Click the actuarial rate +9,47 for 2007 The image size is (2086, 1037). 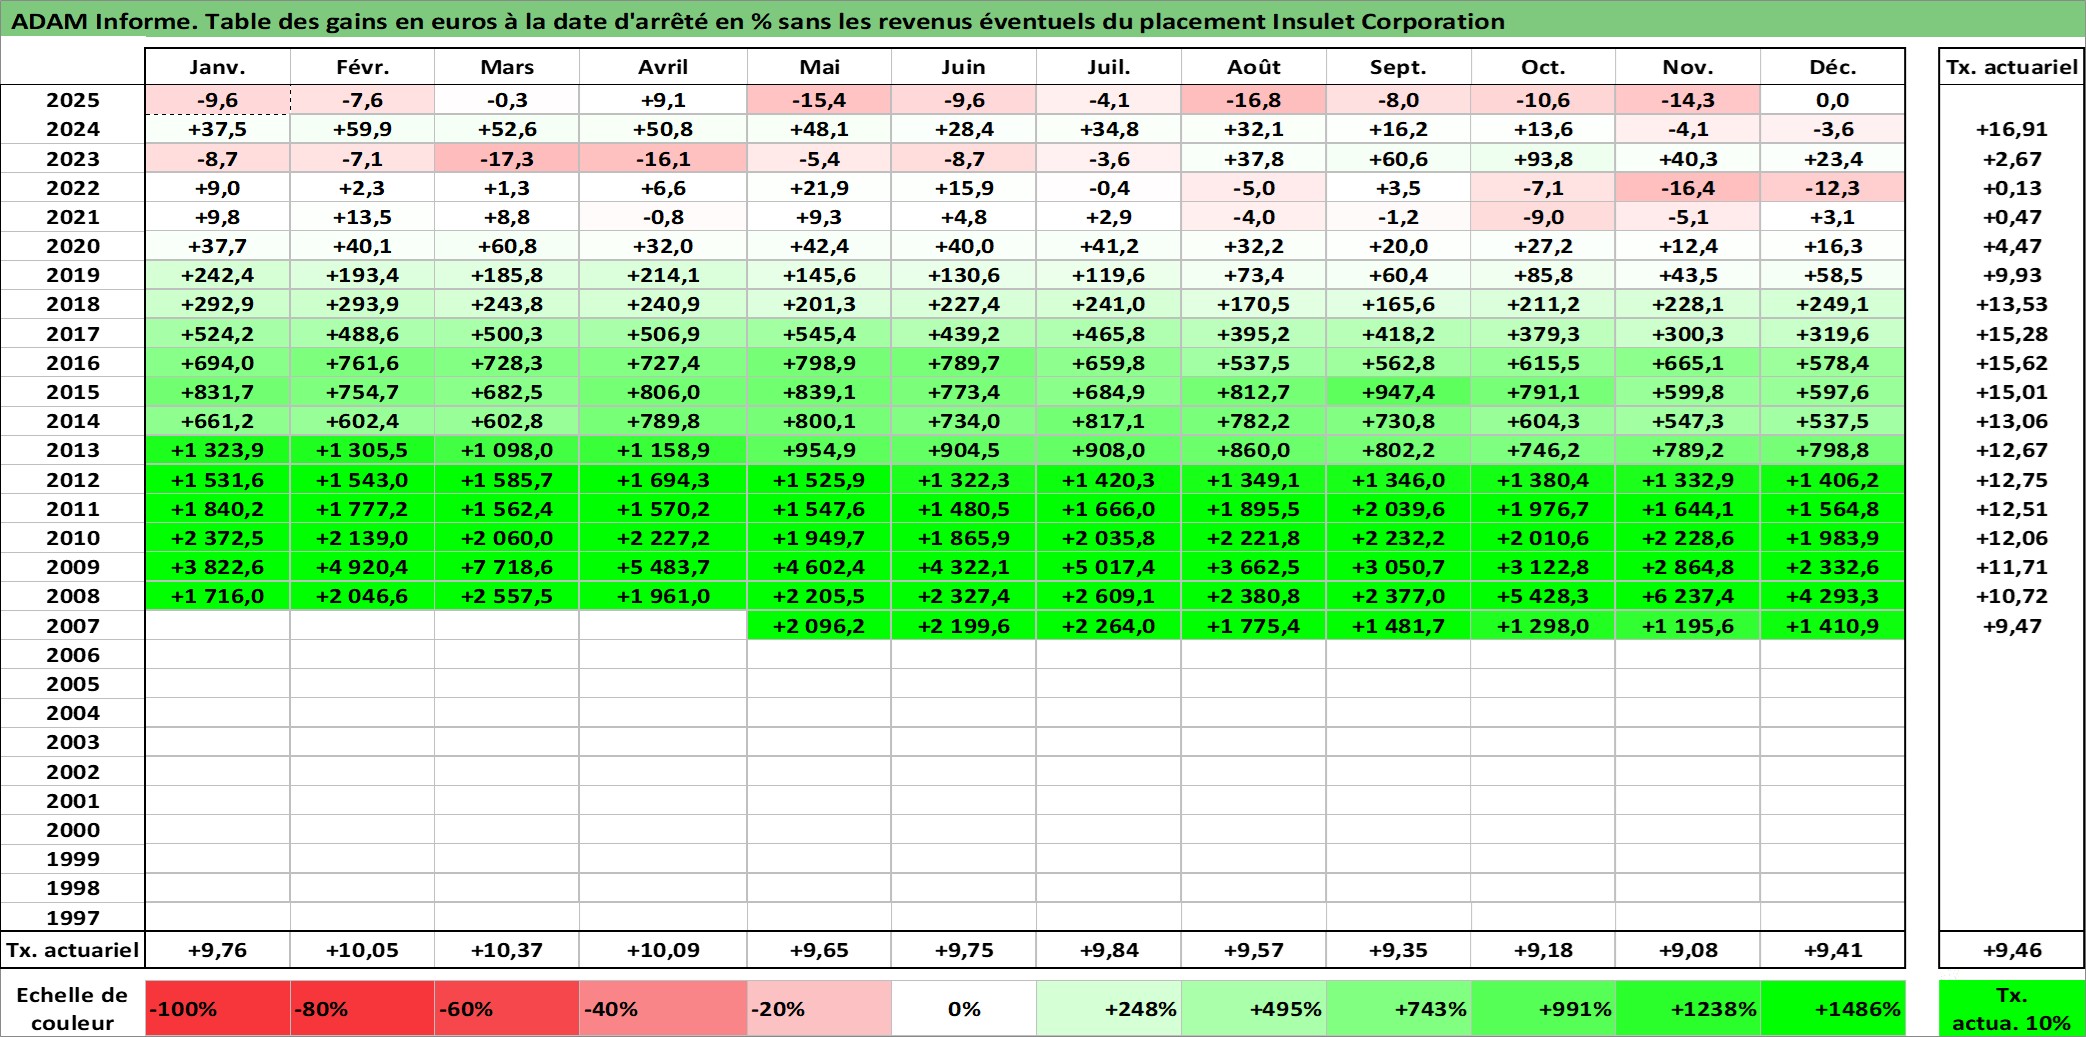tap(2012, 626)
